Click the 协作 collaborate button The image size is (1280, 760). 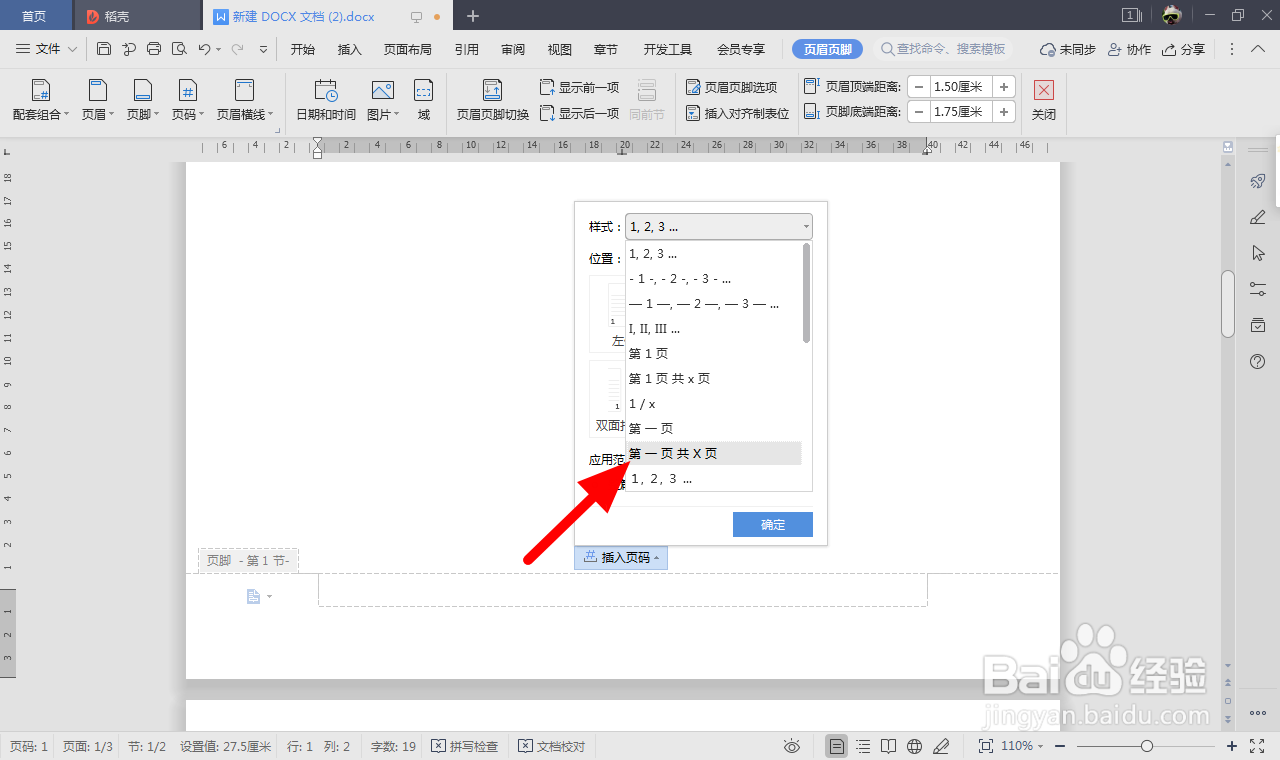(1130, 49)
